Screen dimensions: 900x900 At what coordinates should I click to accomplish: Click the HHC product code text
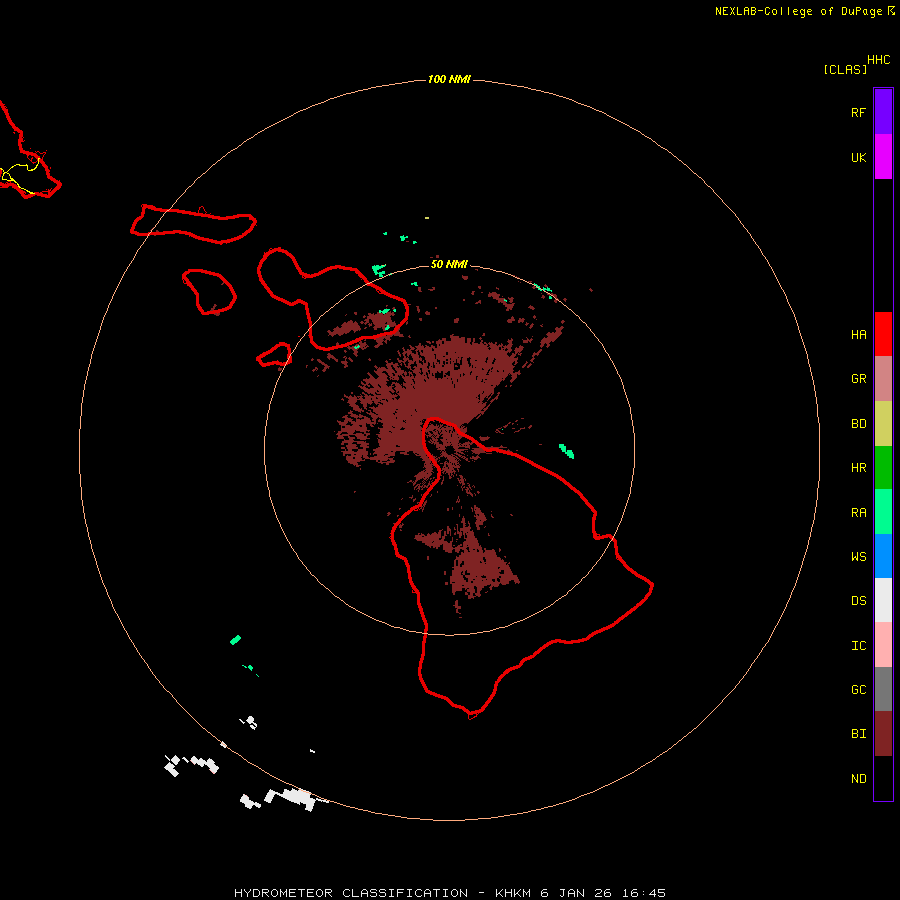[x=878, y=60]
